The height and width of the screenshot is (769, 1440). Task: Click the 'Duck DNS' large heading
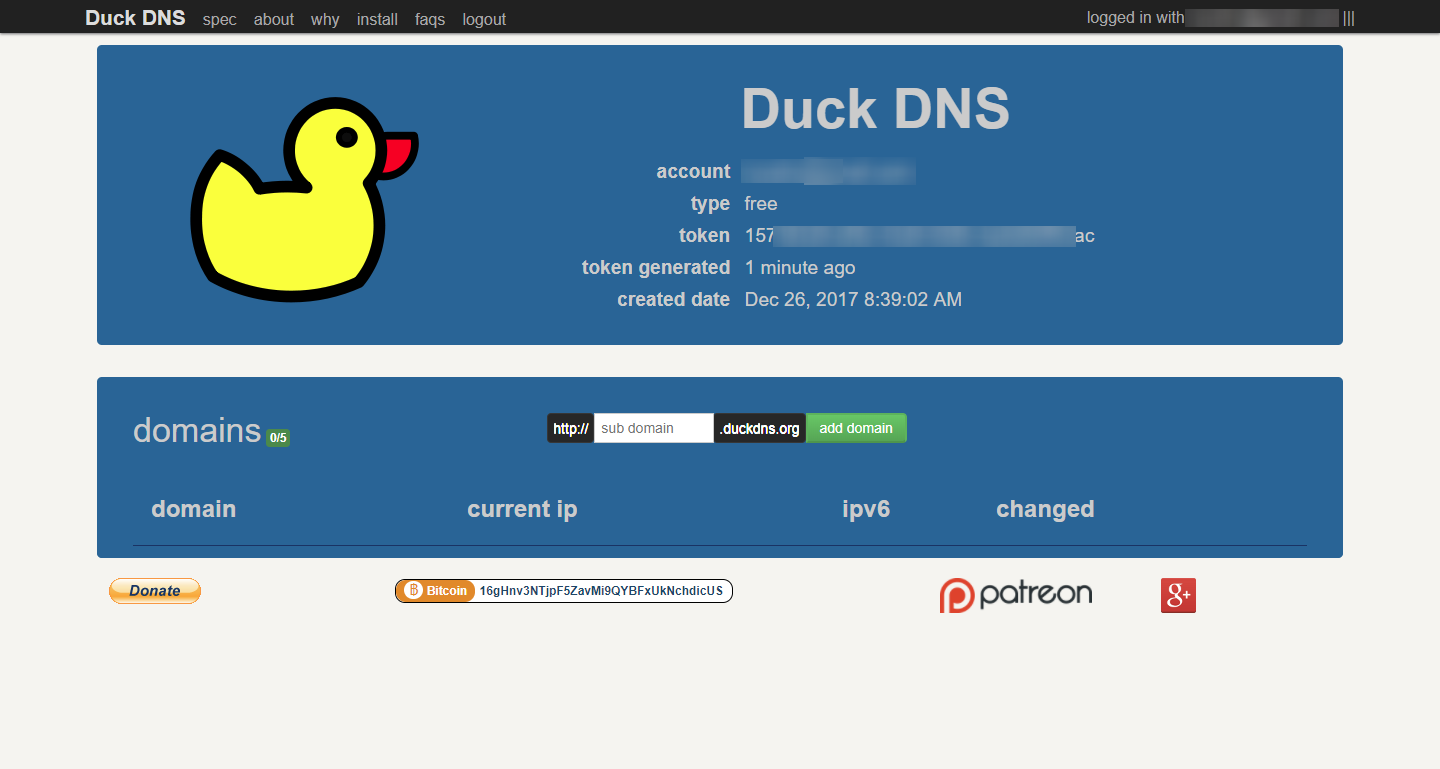875,108
